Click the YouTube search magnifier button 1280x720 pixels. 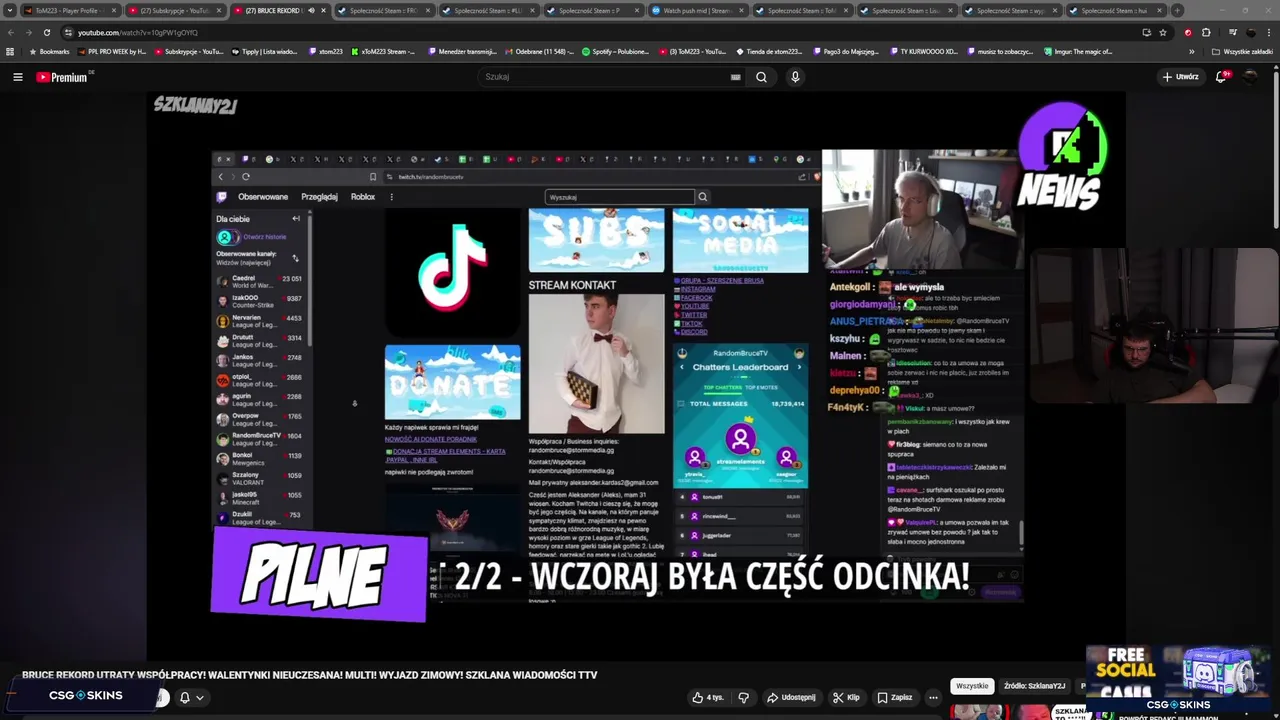761,77
